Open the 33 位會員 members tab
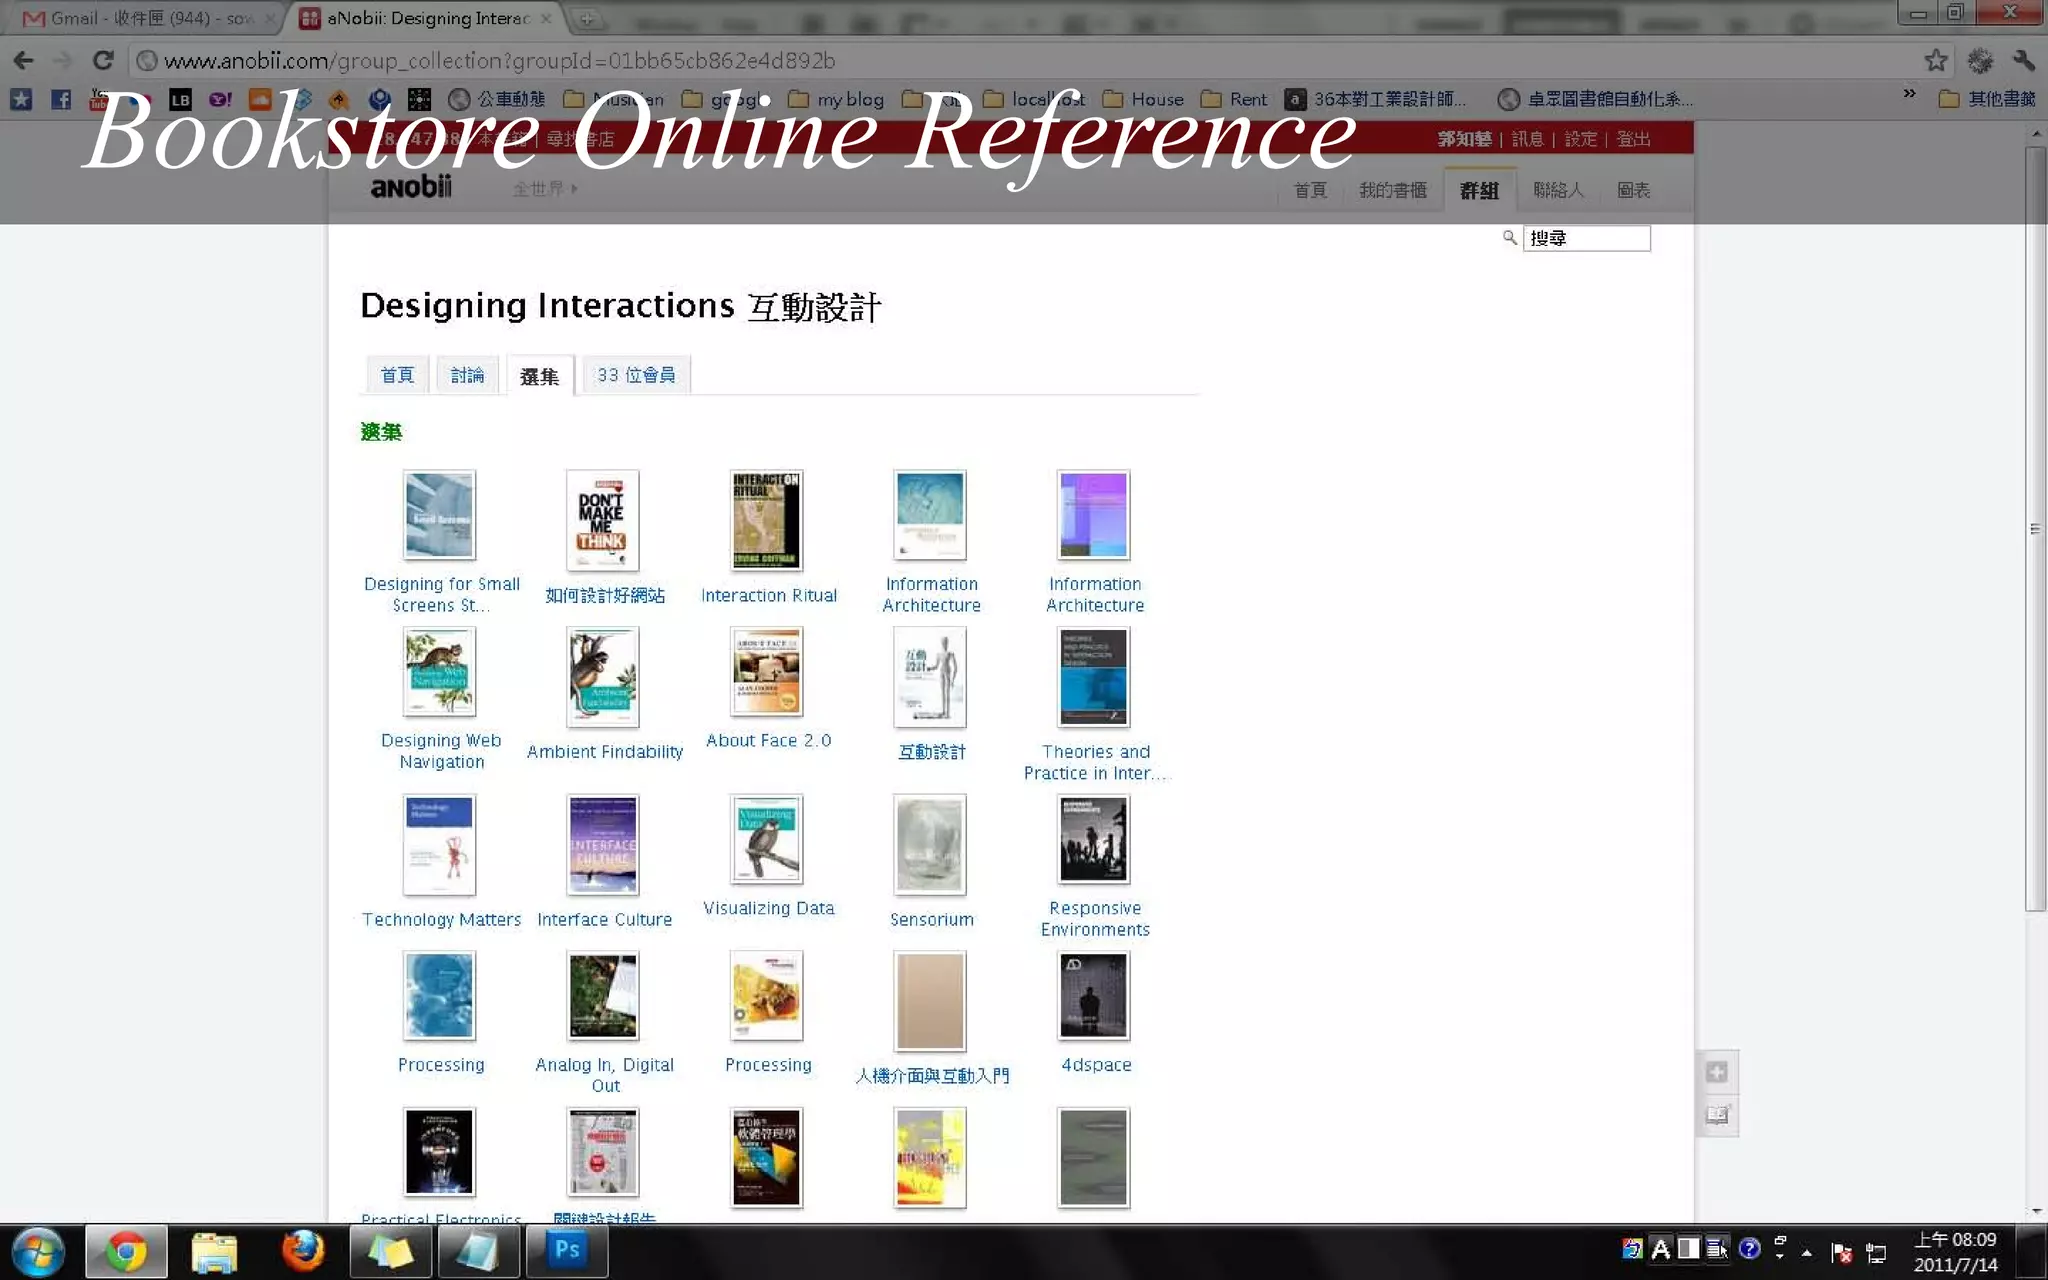This screenshot has width=2048, height=1280. pyautogui.click(x=636, y=375)
